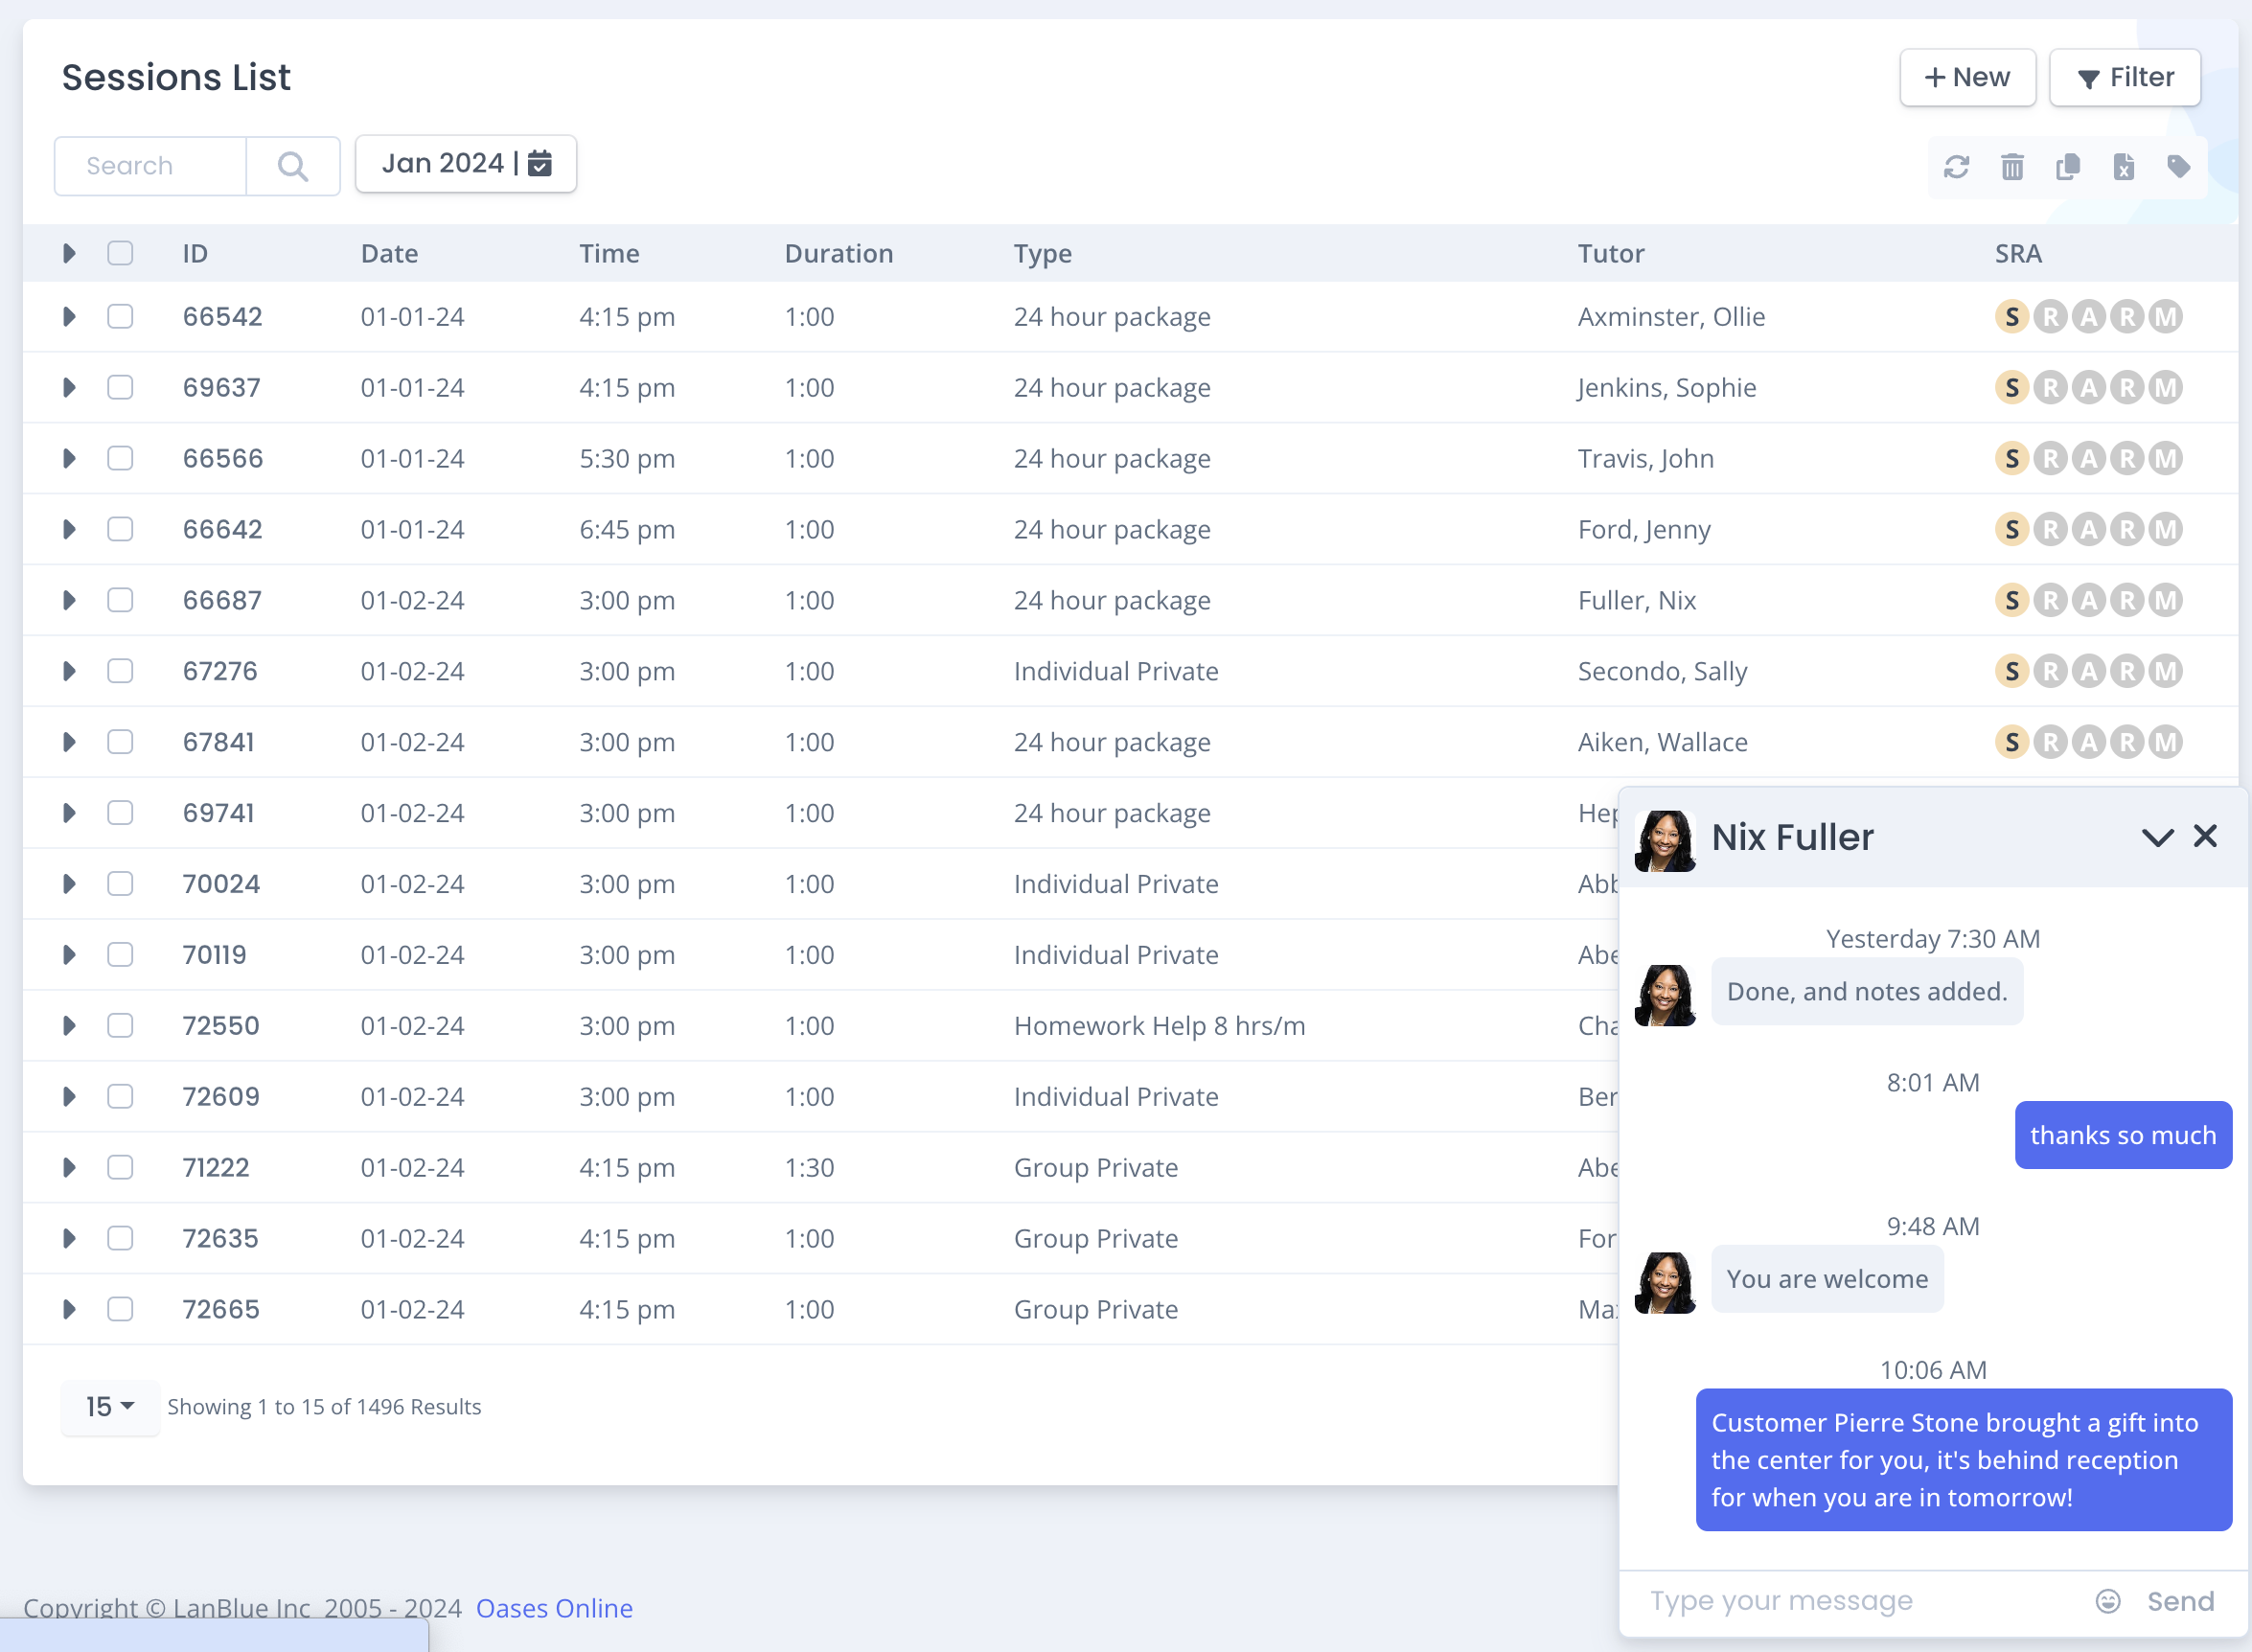Check the box for session 66542
The width and height of the screenshot is (2252, 1652).
(120, 317)
